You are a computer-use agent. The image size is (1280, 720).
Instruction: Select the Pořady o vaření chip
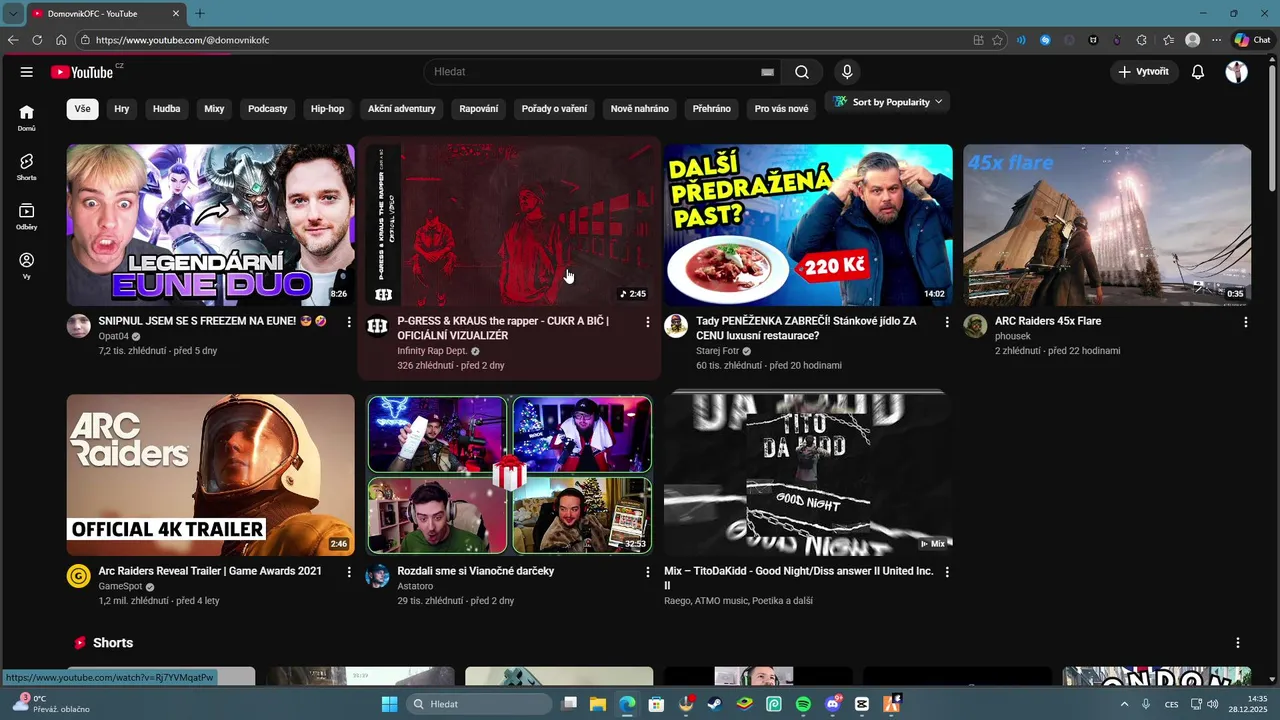554,109
